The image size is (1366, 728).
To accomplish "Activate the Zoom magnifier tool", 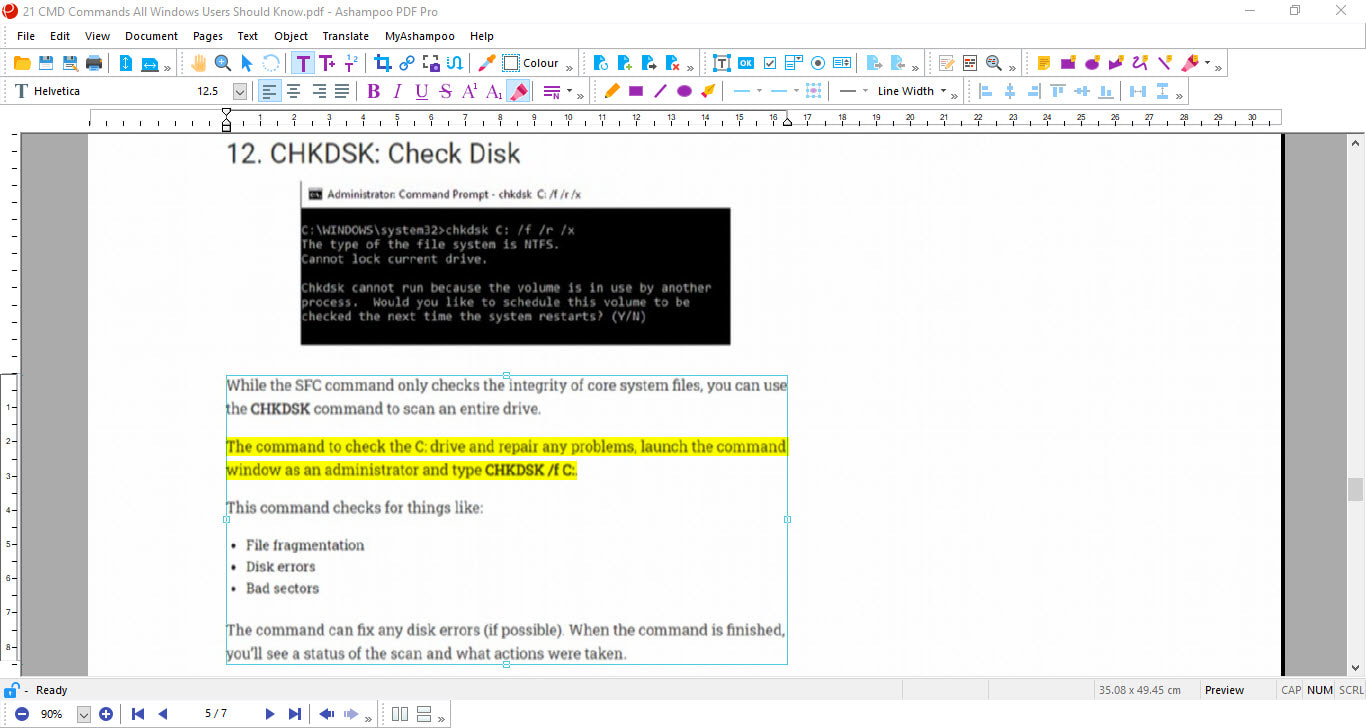I will [x=223, y=63].
